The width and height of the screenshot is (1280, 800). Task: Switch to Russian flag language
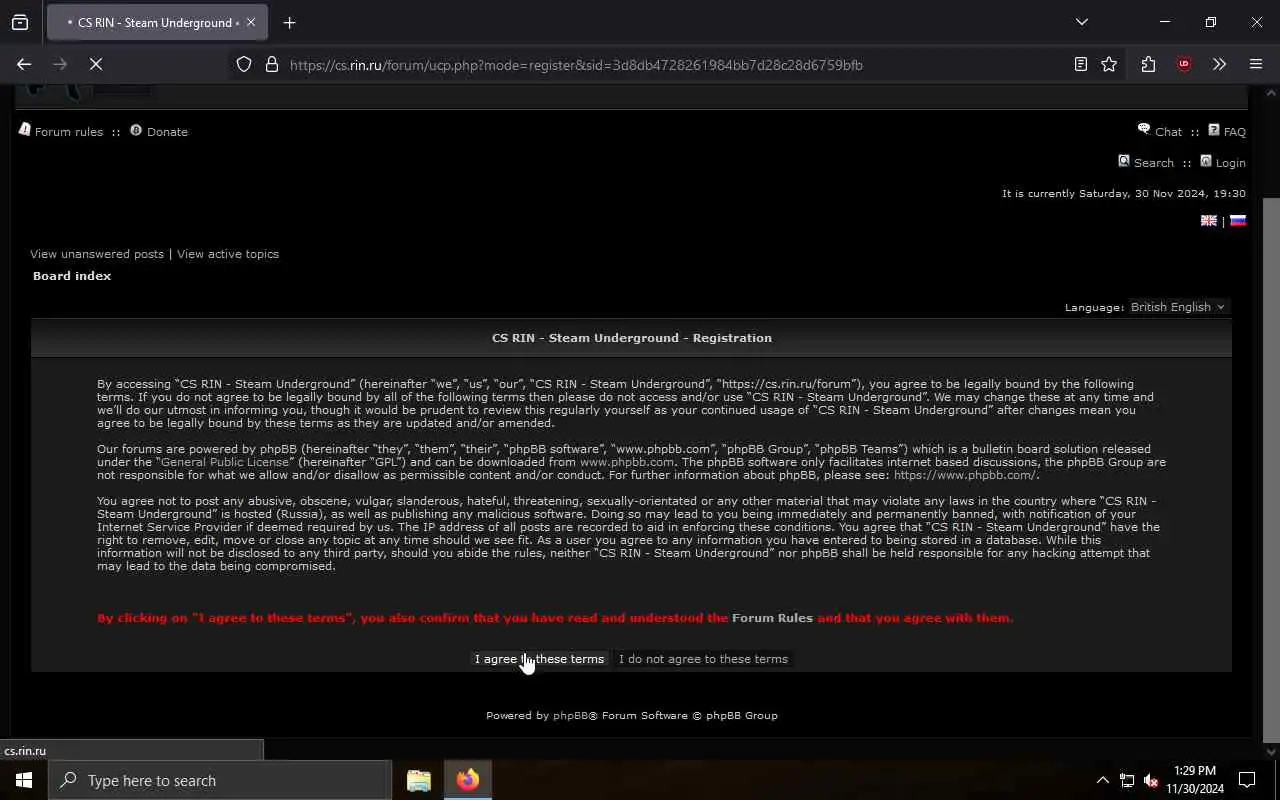coord(1238,221)
